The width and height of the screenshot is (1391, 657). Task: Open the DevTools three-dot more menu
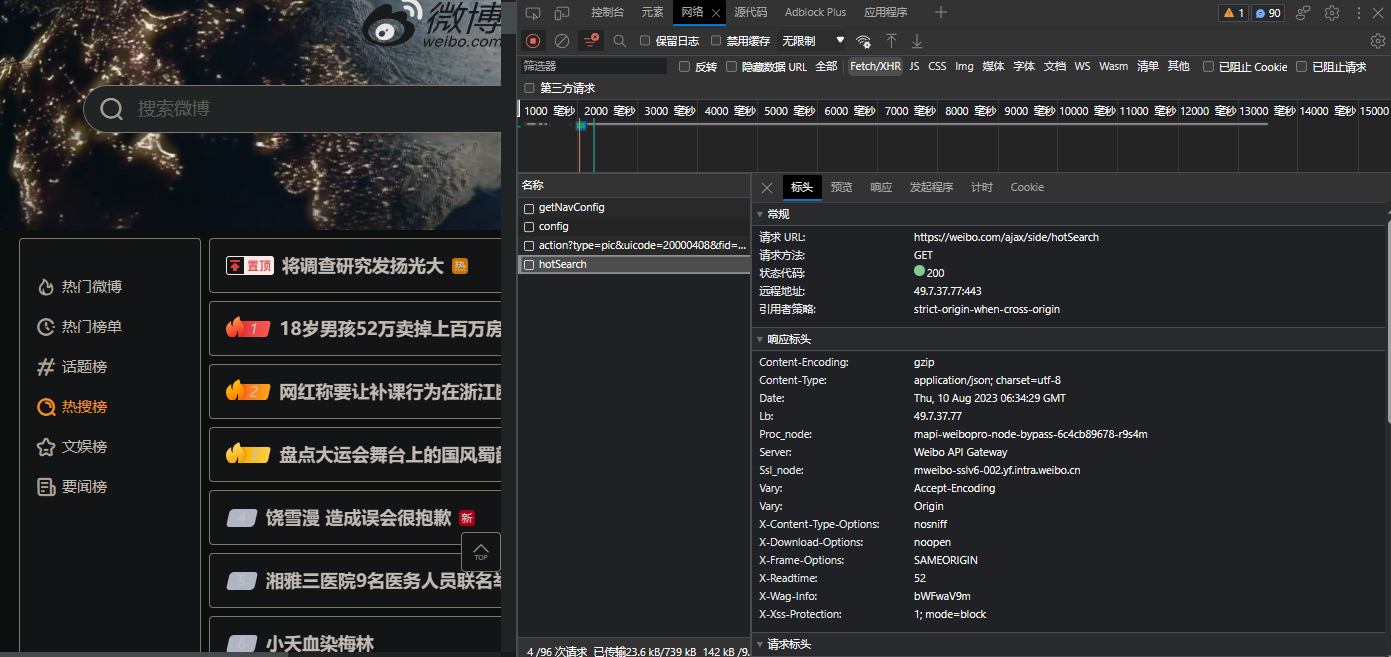(x=1359, y=13)
